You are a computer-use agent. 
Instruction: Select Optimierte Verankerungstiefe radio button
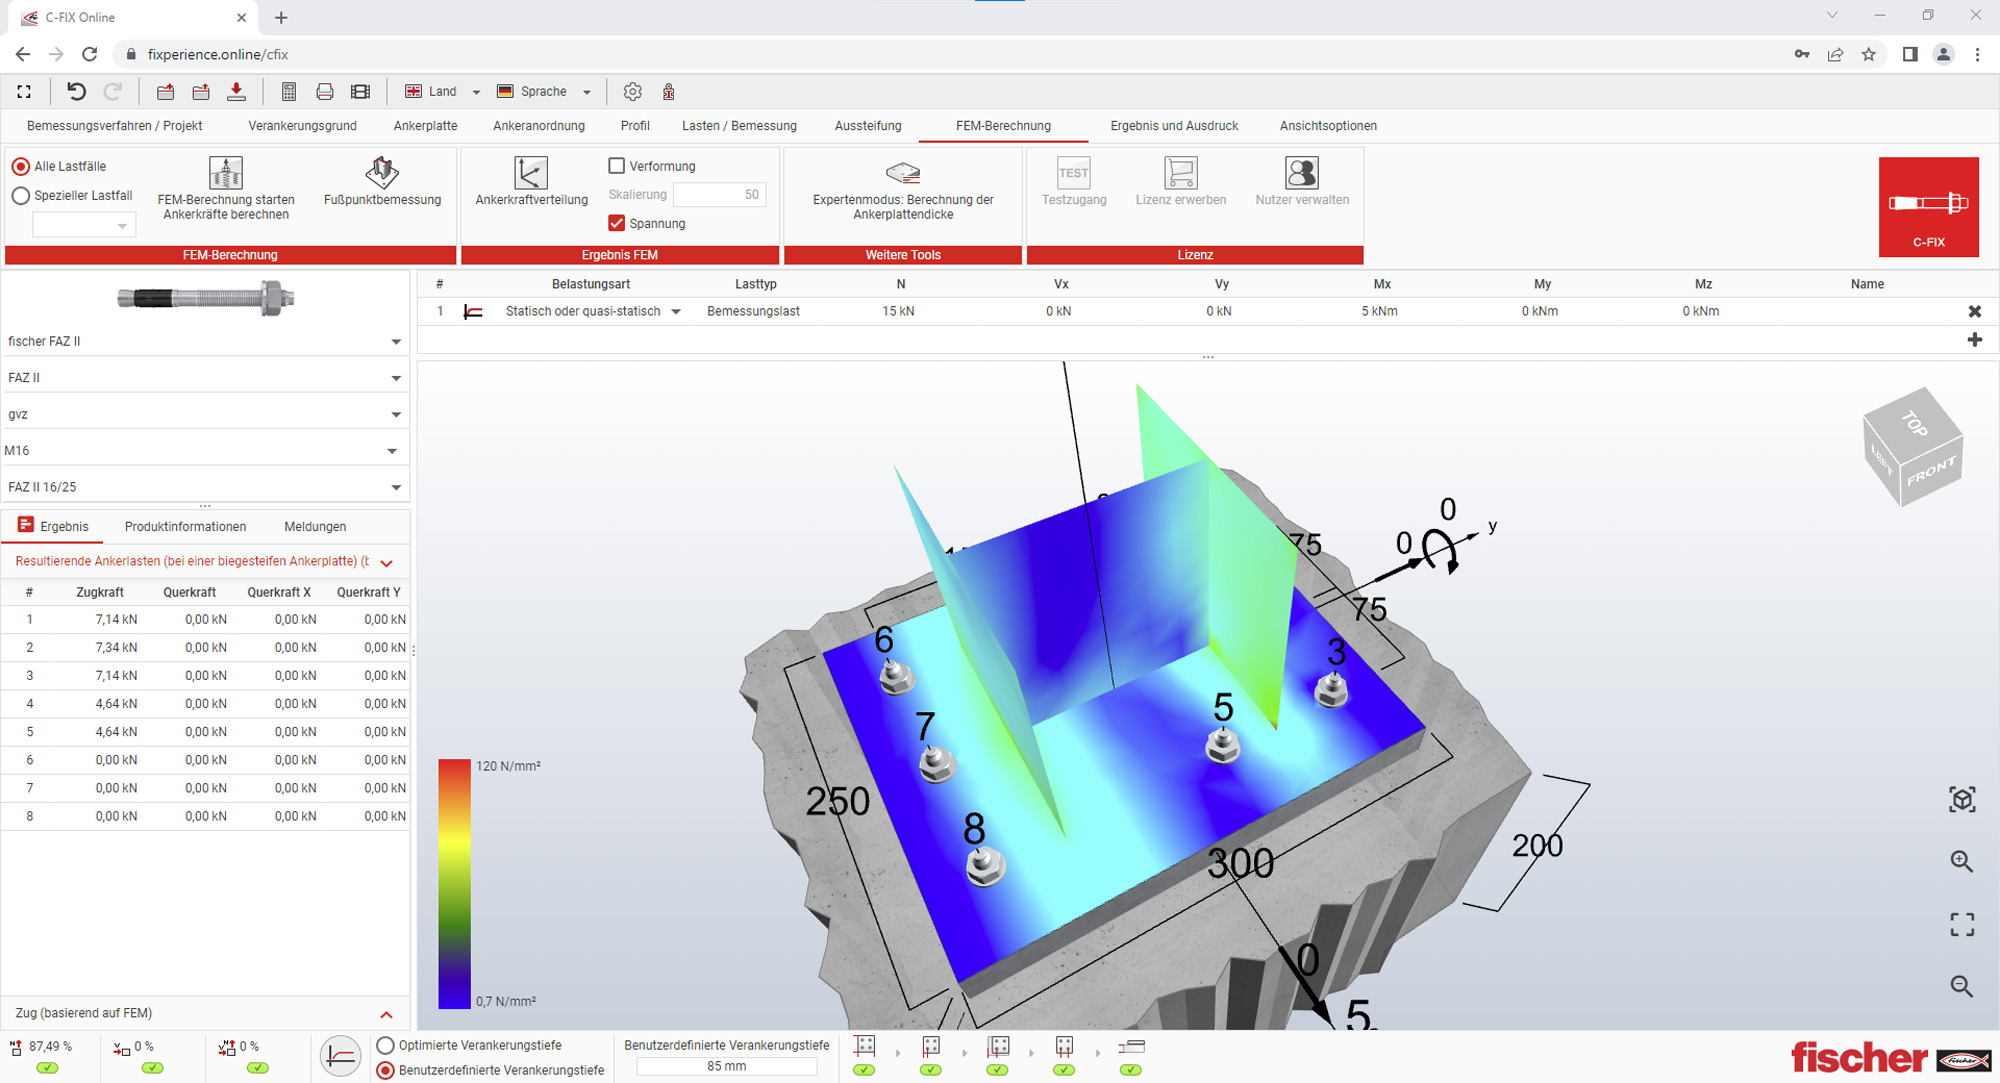point(384,1045)
